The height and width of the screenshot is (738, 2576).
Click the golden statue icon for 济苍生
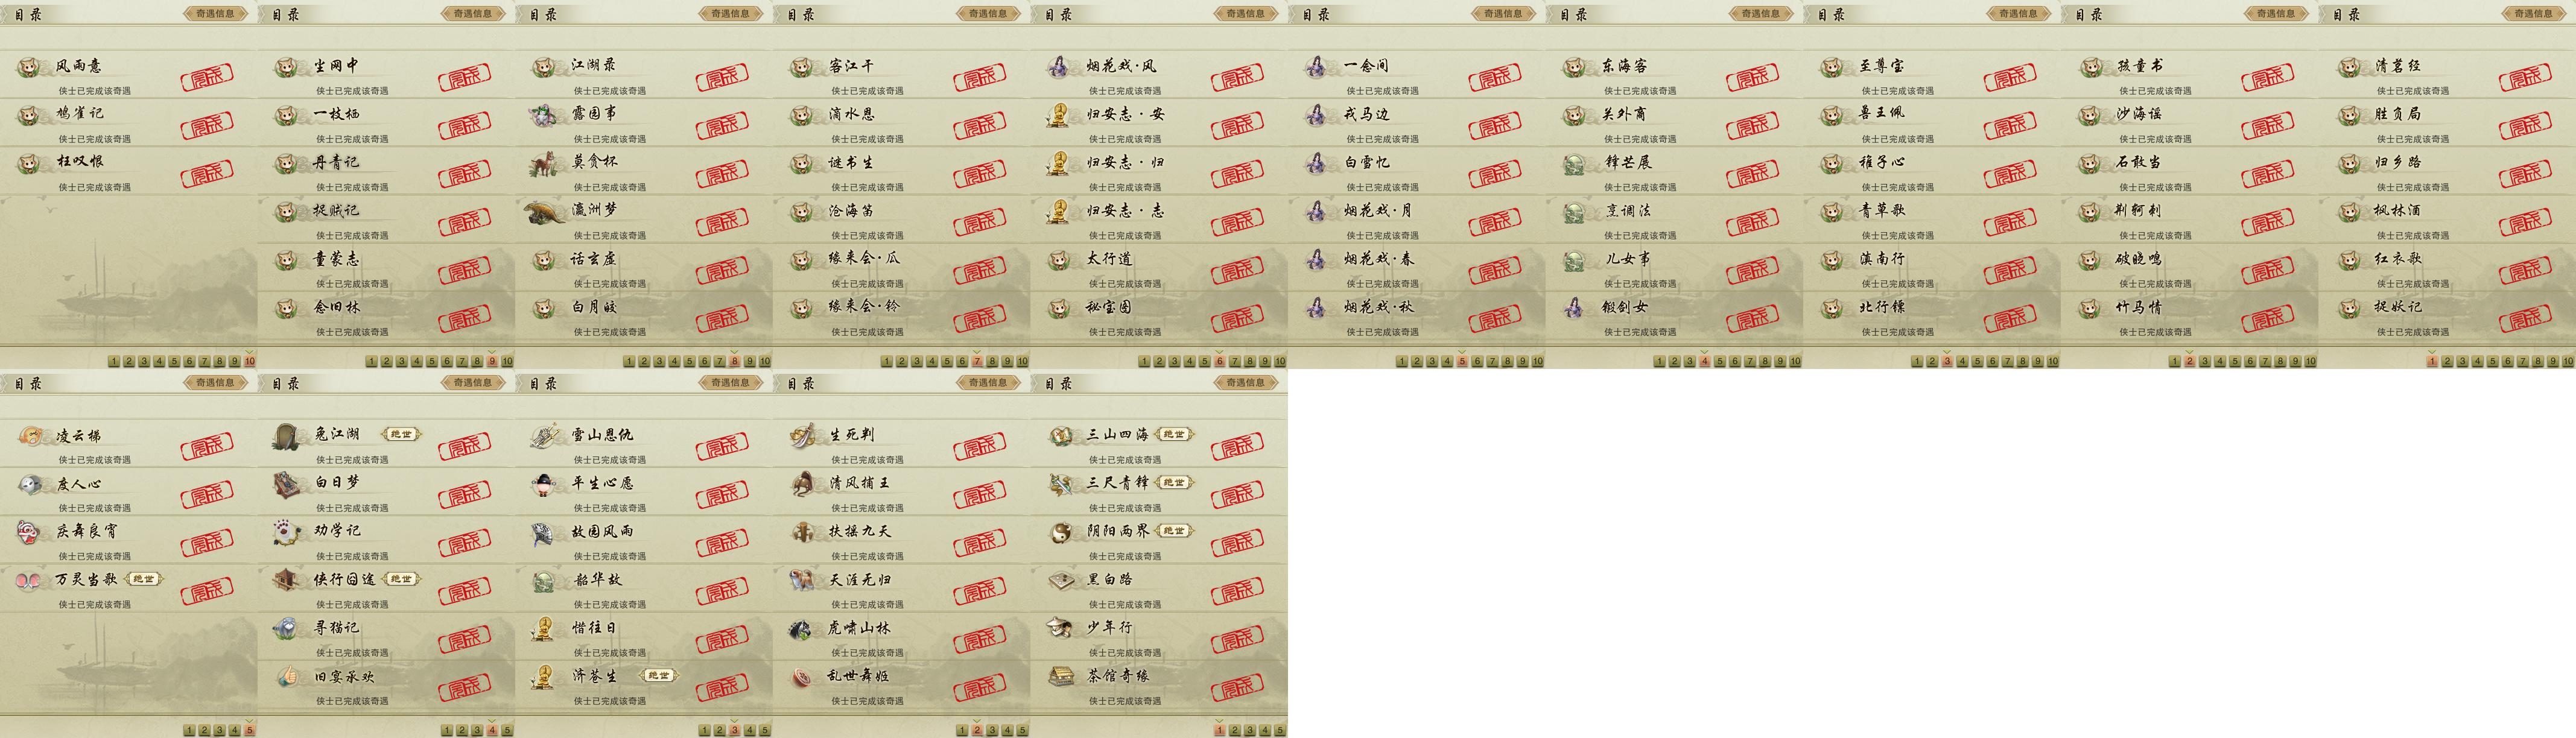coord(544,677)
